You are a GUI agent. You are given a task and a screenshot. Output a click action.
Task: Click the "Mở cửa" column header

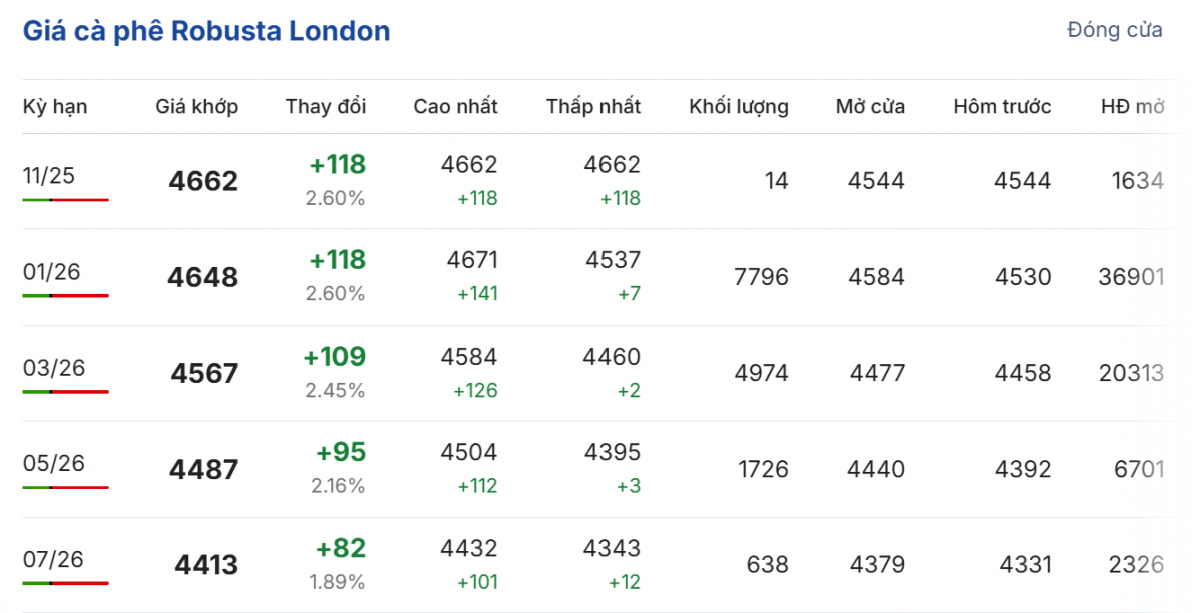pos(870,106)
